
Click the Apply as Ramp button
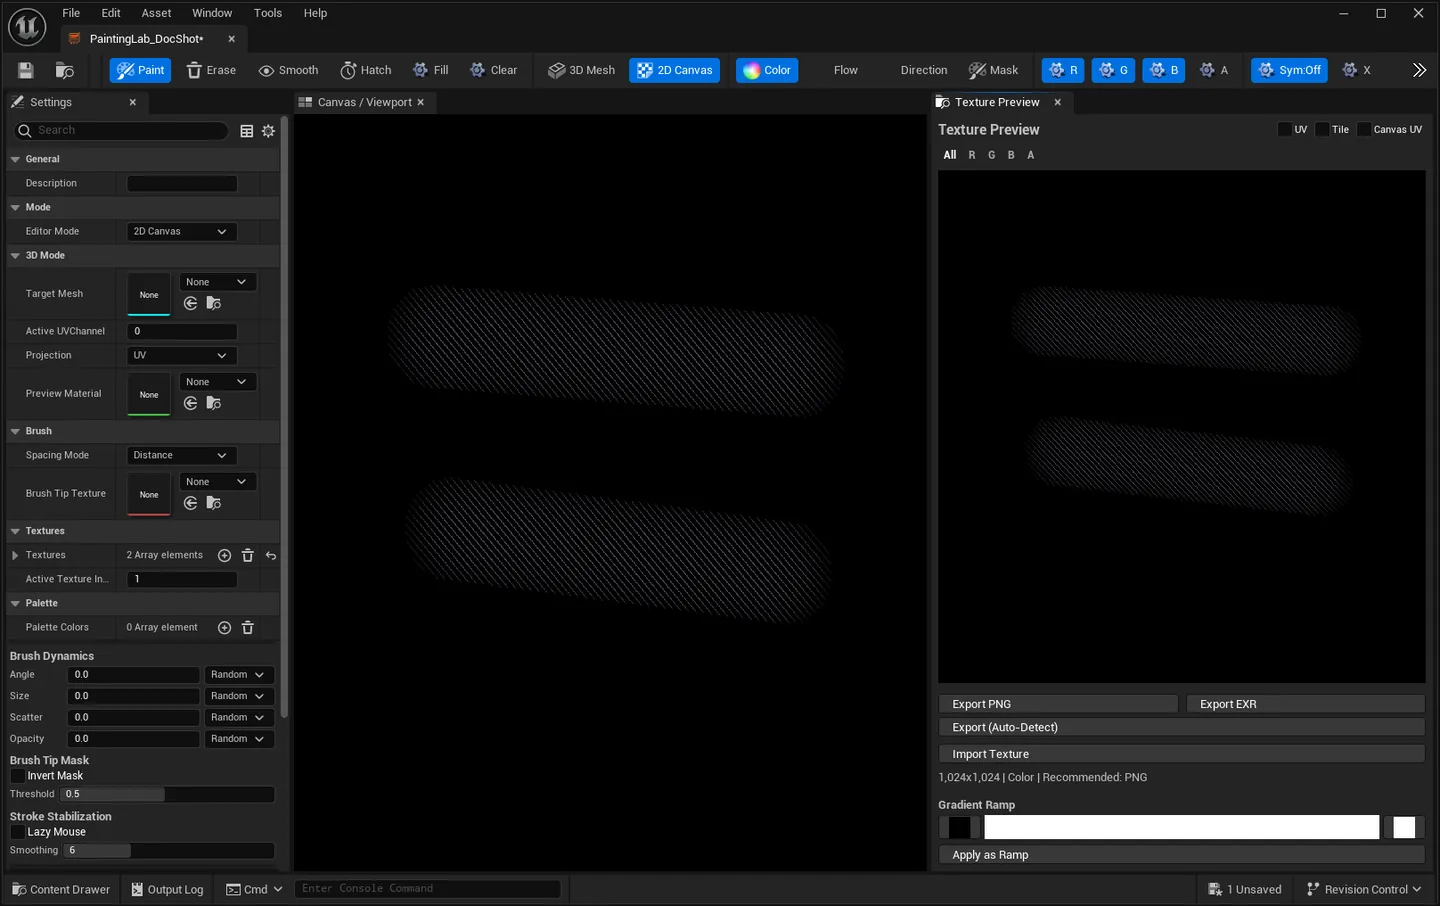point(1181,855)
